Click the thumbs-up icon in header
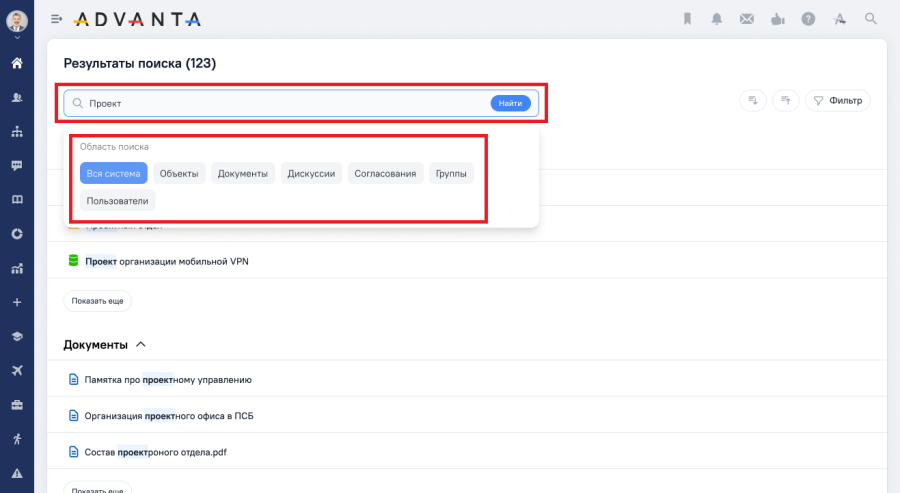The width and height of the screenshot is (900, 493). point(778,20)
